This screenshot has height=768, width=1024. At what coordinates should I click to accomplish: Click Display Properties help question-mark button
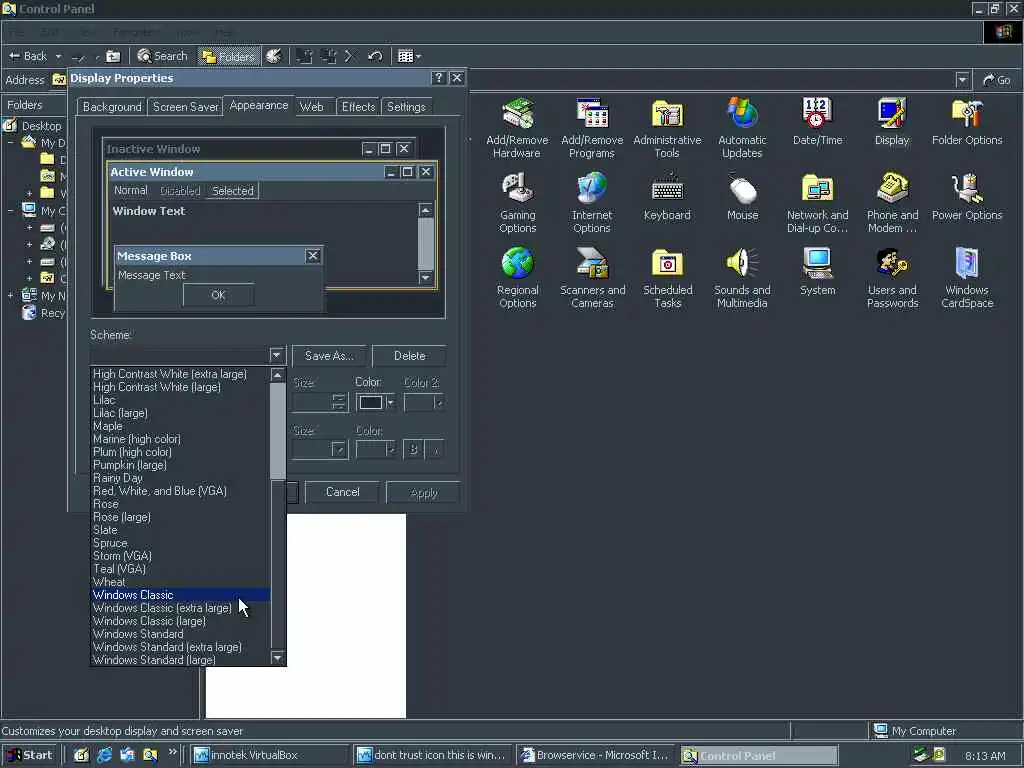438,78
